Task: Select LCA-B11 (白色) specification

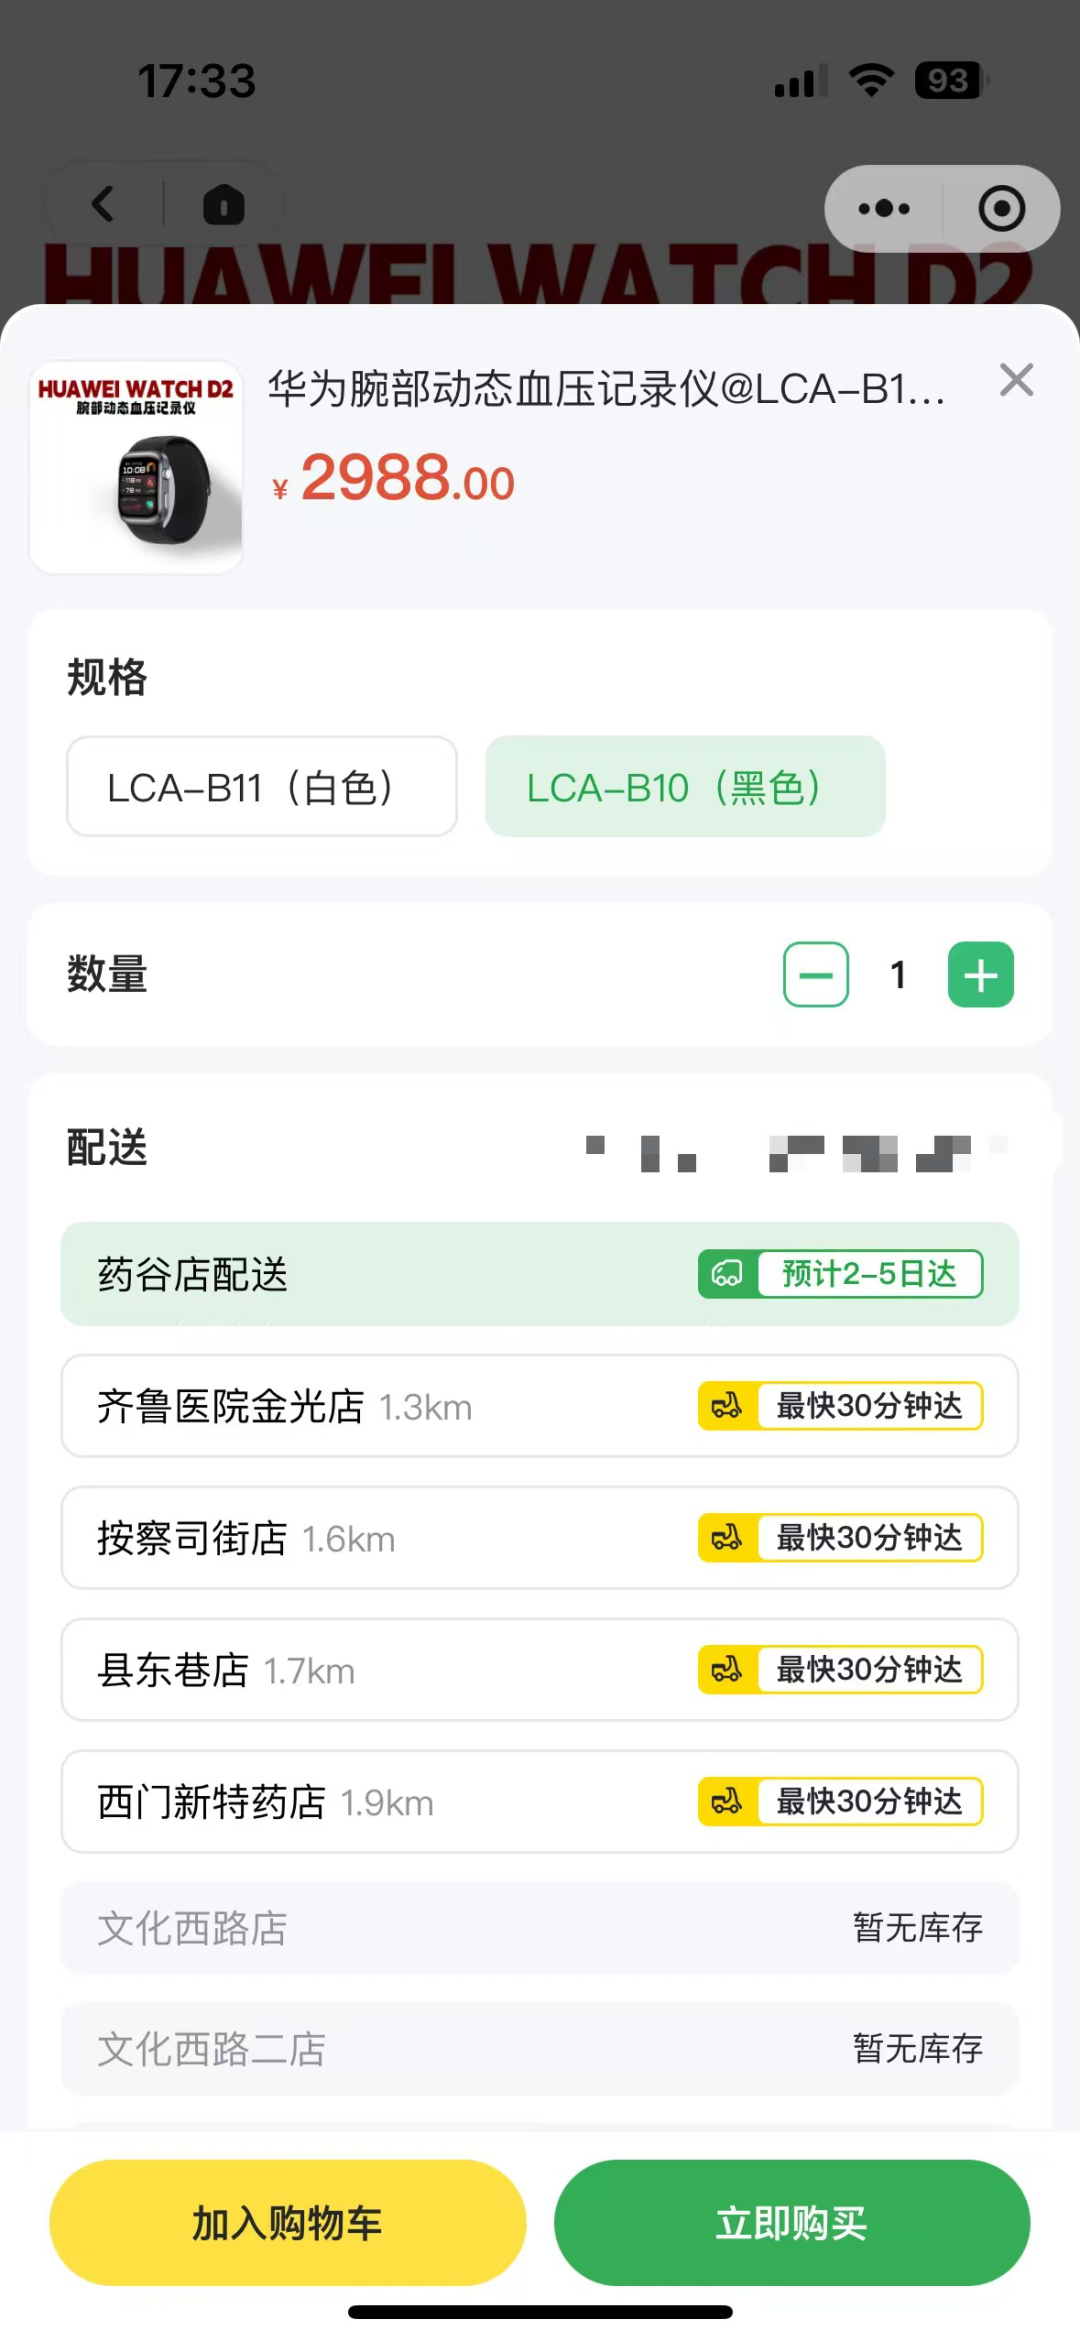Action: point(262,787)
